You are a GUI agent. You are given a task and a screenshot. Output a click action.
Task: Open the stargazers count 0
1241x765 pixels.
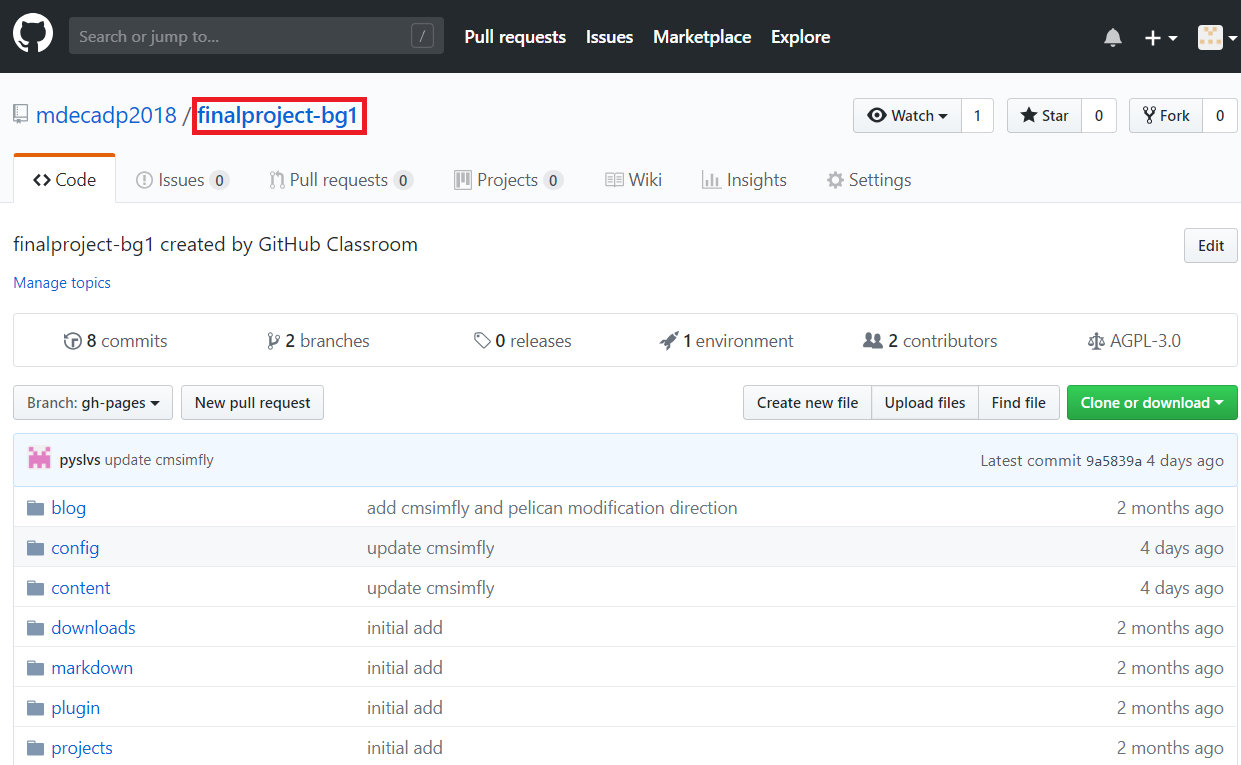point(1098,116)
